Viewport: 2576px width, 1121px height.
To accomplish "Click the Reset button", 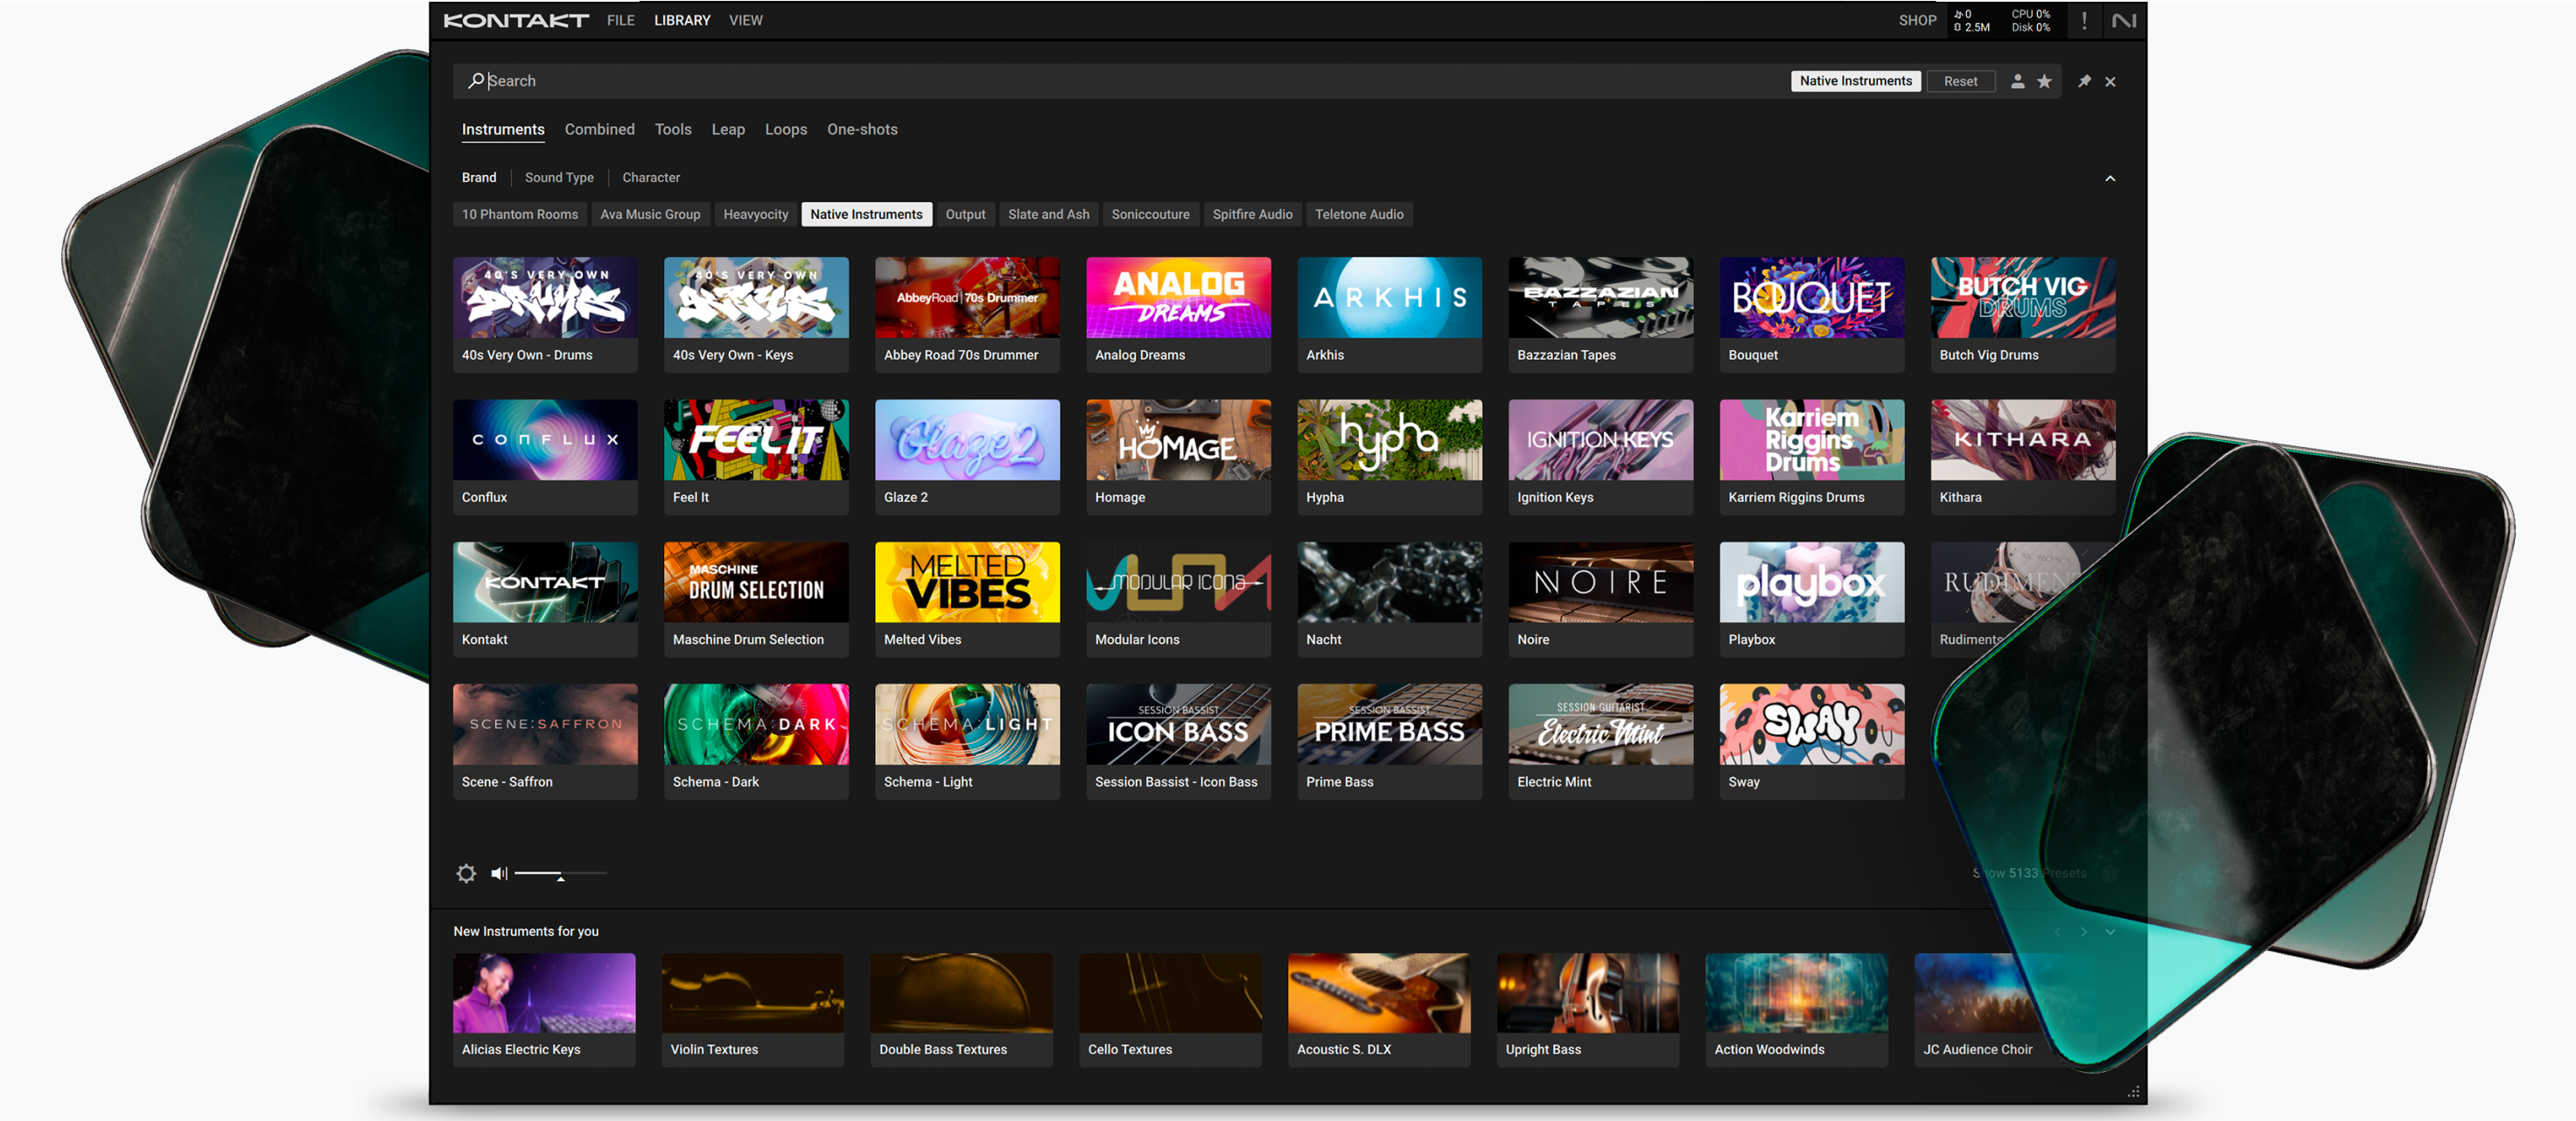I will [1960, 81].
